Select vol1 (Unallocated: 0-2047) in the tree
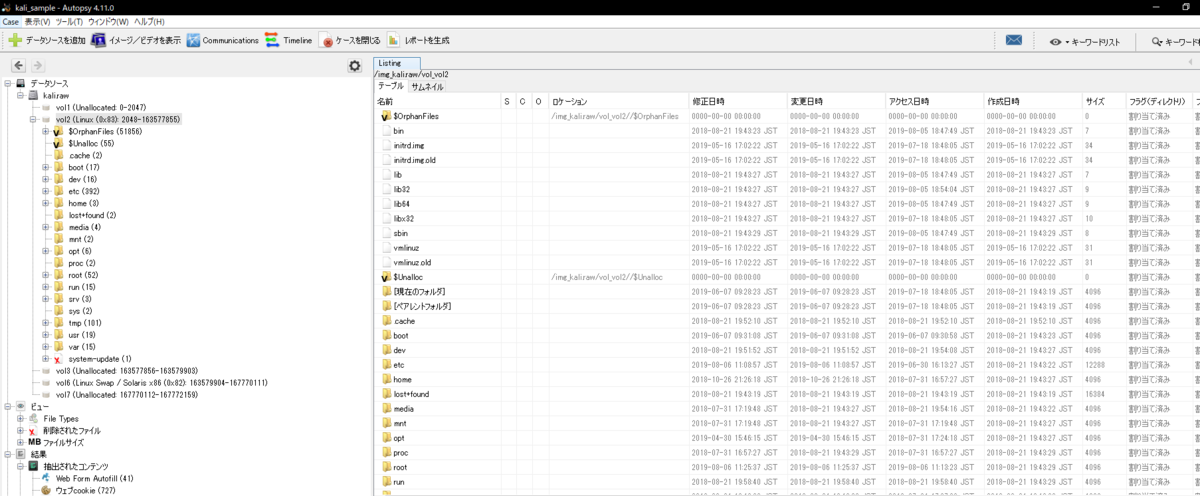 click(101, 107)
